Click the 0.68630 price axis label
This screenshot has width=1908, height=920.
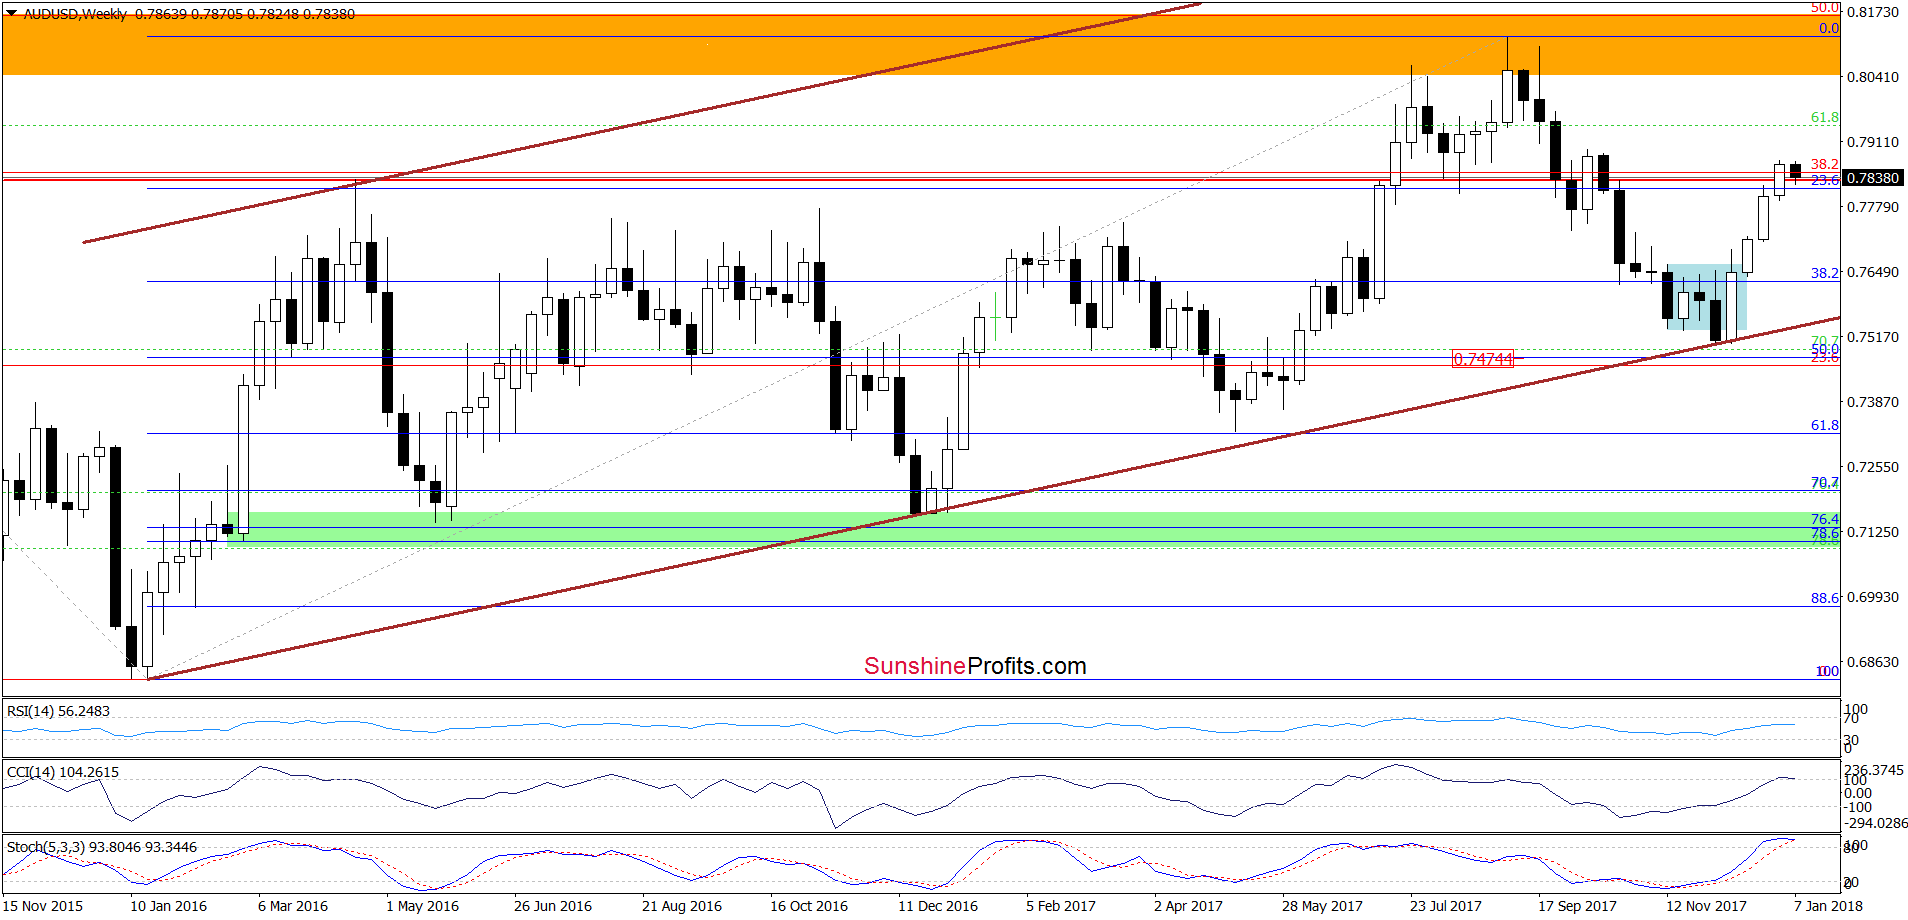click(1872, 662)
